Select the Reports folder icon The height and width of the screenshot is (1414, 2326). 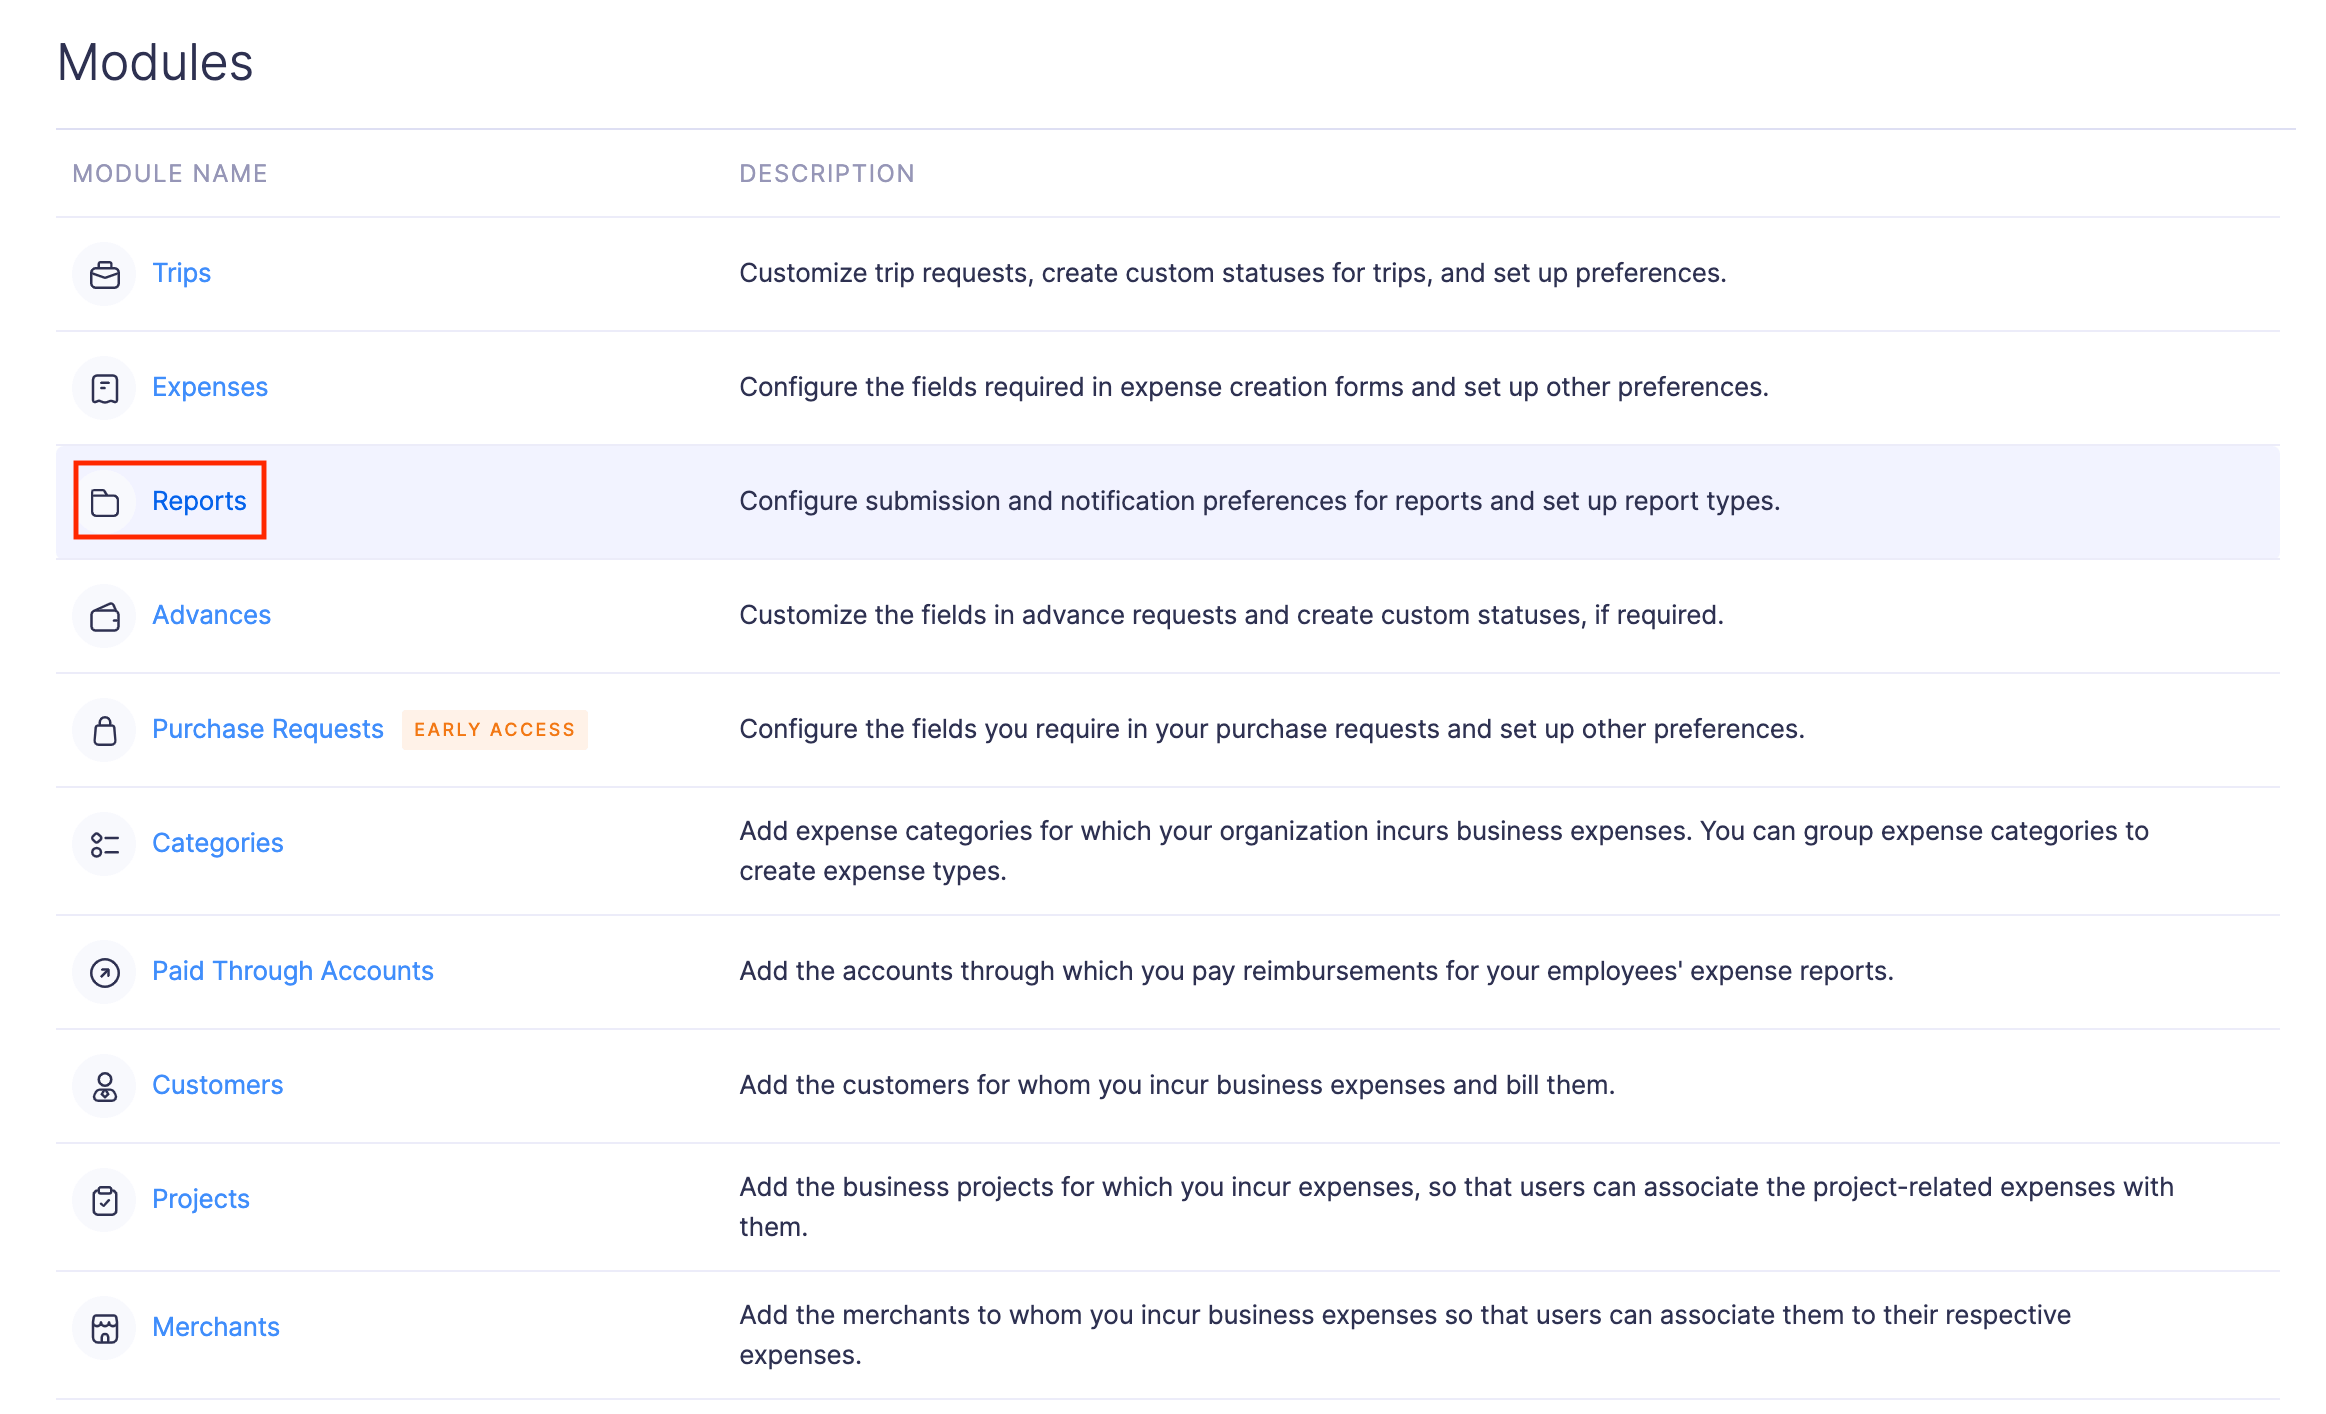pos(104,501)
